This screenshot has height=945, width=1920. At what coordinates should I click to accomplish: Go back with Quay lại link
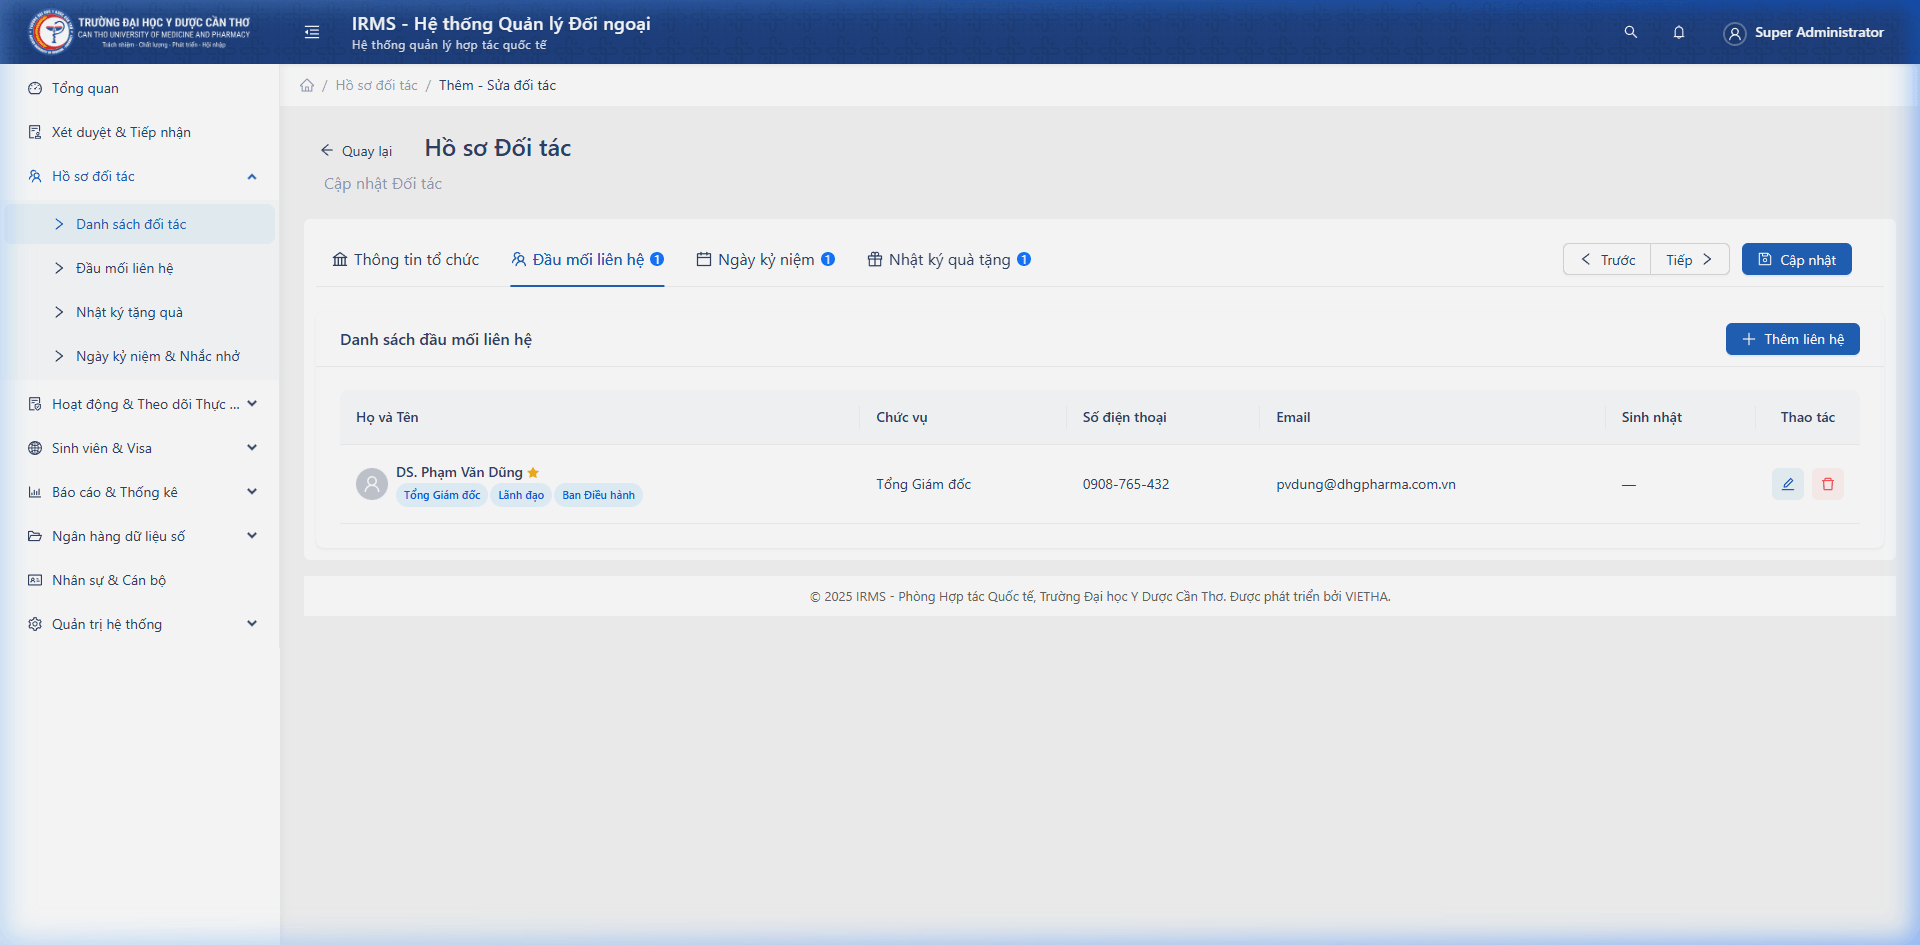[x=356, y=151]
